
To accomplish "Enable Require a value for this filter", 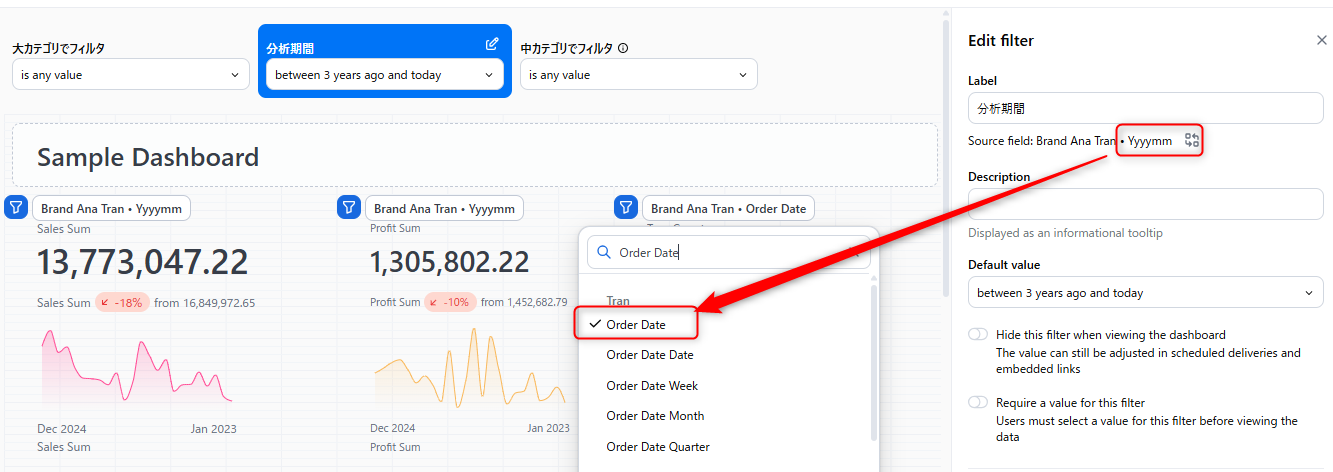I will (x=978, y=403).
